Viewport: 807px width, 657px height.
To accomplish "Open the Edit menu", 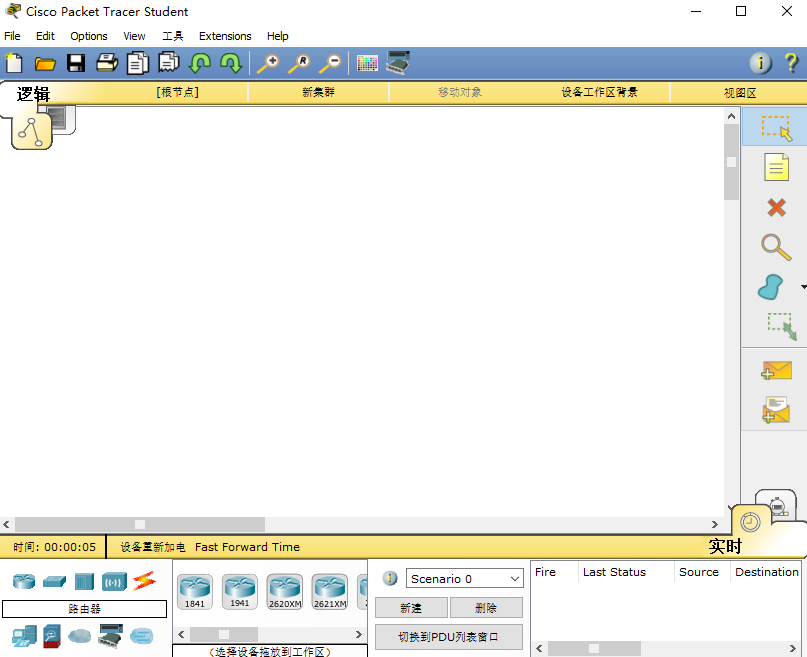I will [45, 36].
